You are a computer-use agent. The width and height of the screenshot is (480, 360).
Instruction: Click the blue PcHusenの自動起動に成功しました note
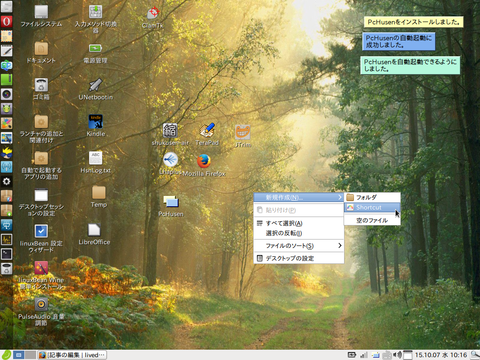click(x=399, y=41)
